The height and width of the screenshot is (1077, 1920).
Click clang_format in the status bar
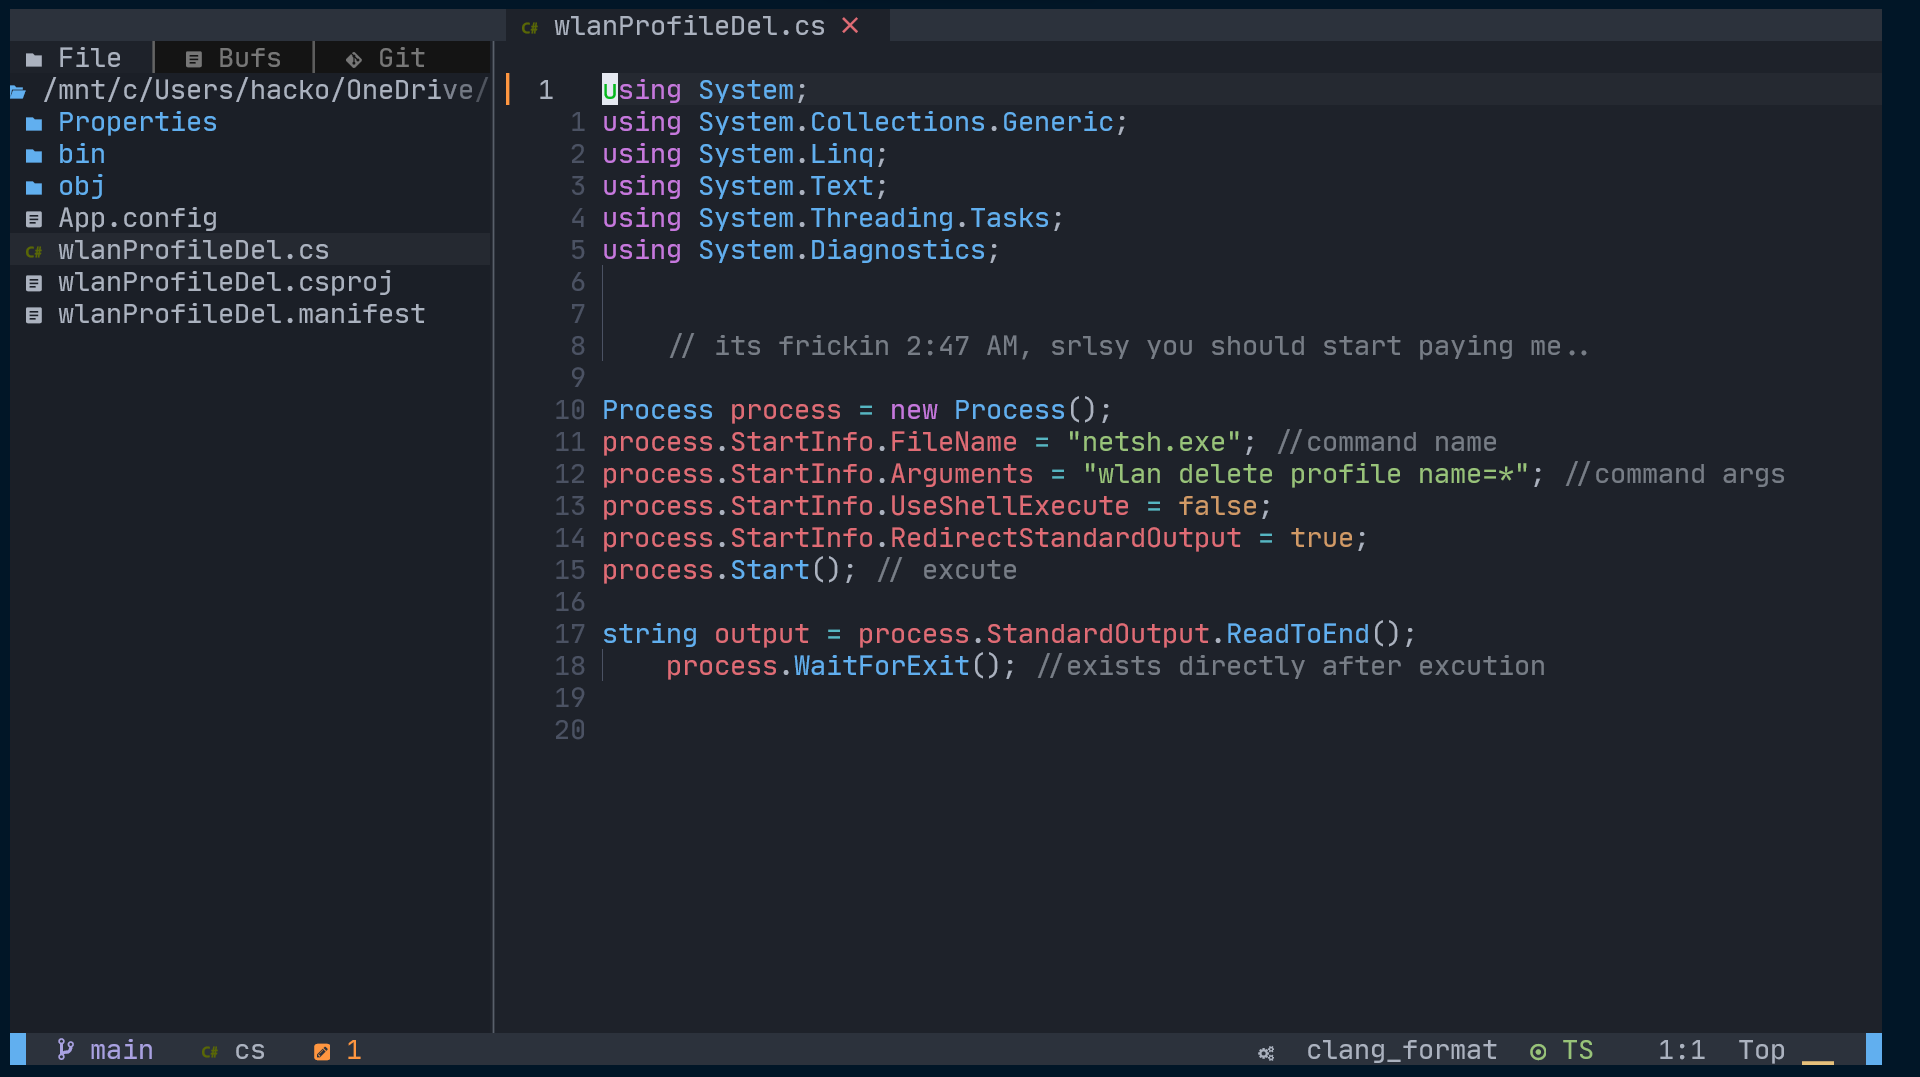(1402, 1050)
